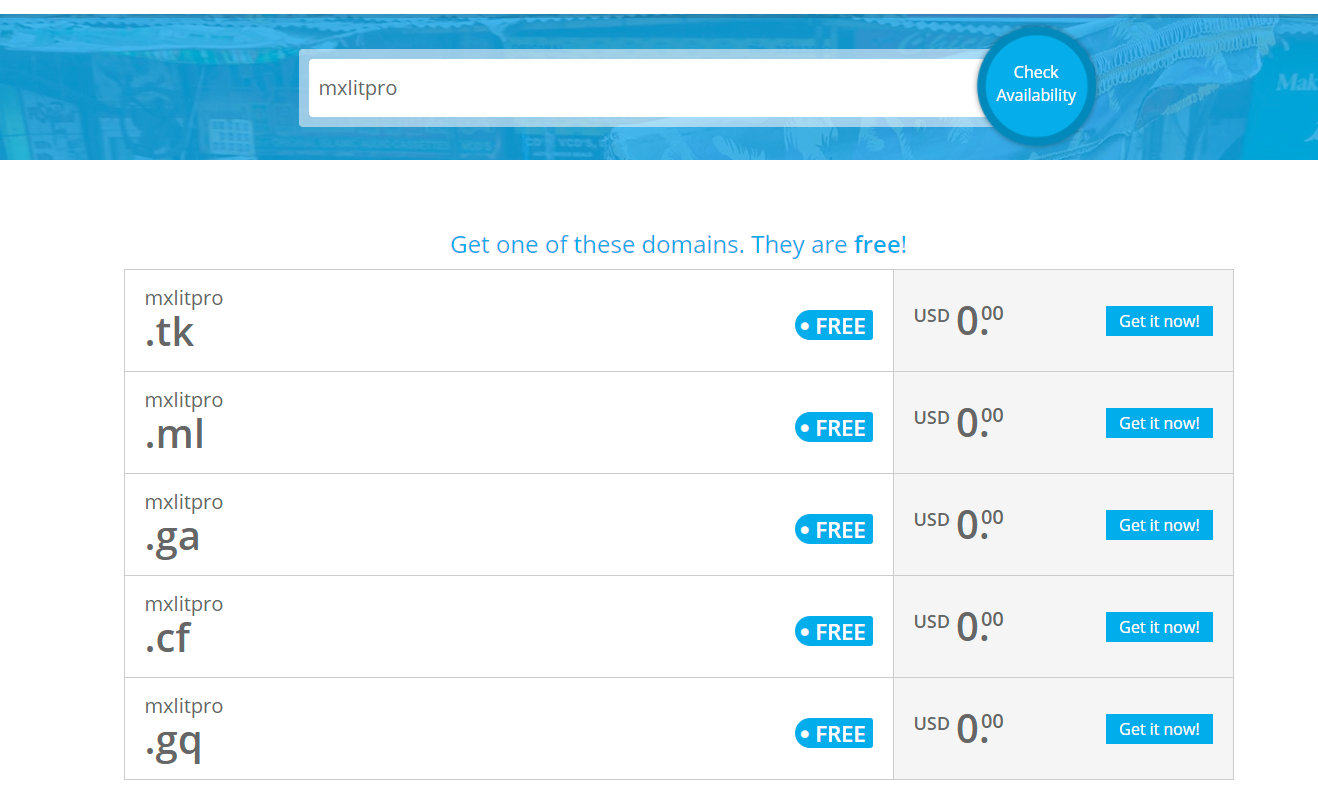Select the mxlitpro .ml domain name

[x=183, y=422]
